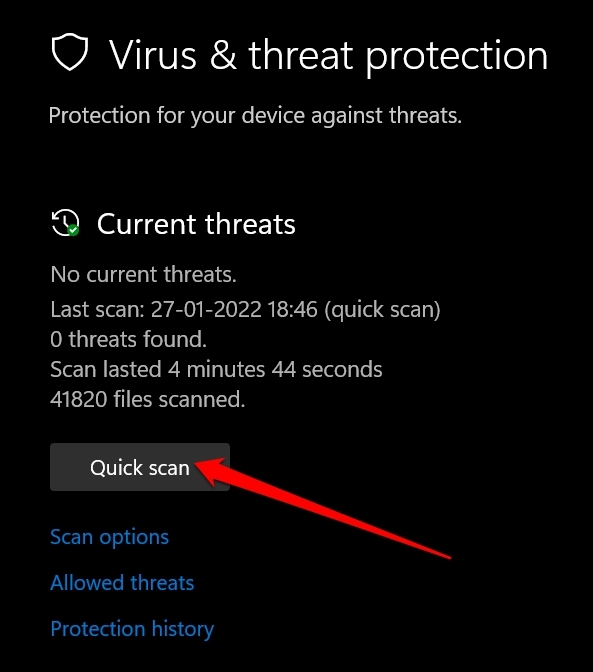Click the Current threats clock history icon

[65, 222]
